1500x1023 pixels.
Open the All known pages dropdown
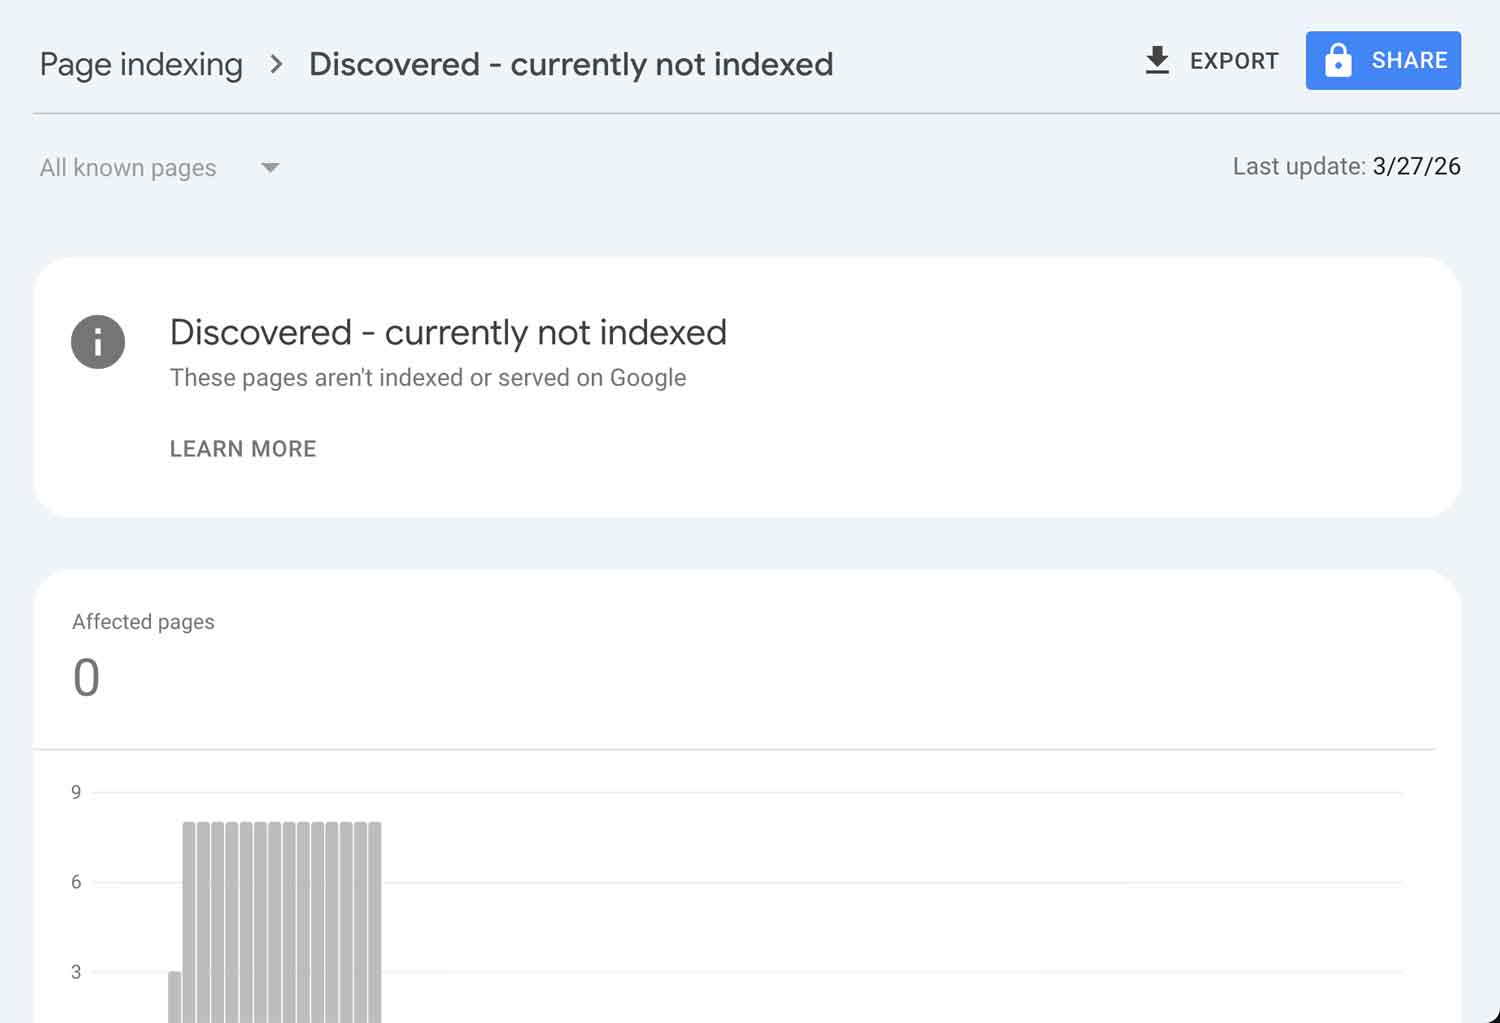click(160, 167)
